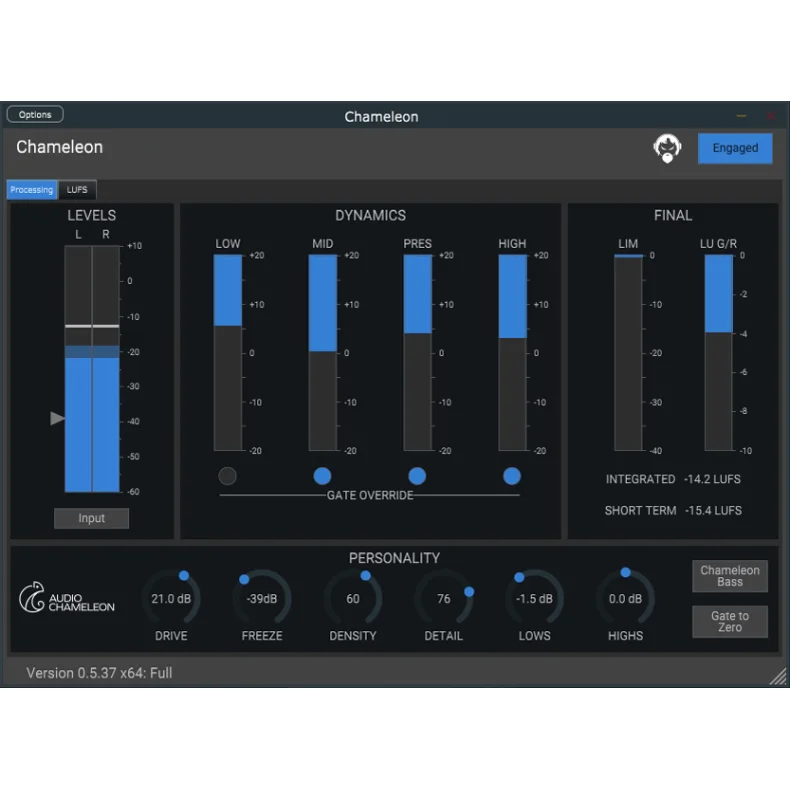Click the DETAIL knob showing 76

(x=443, y=598)
